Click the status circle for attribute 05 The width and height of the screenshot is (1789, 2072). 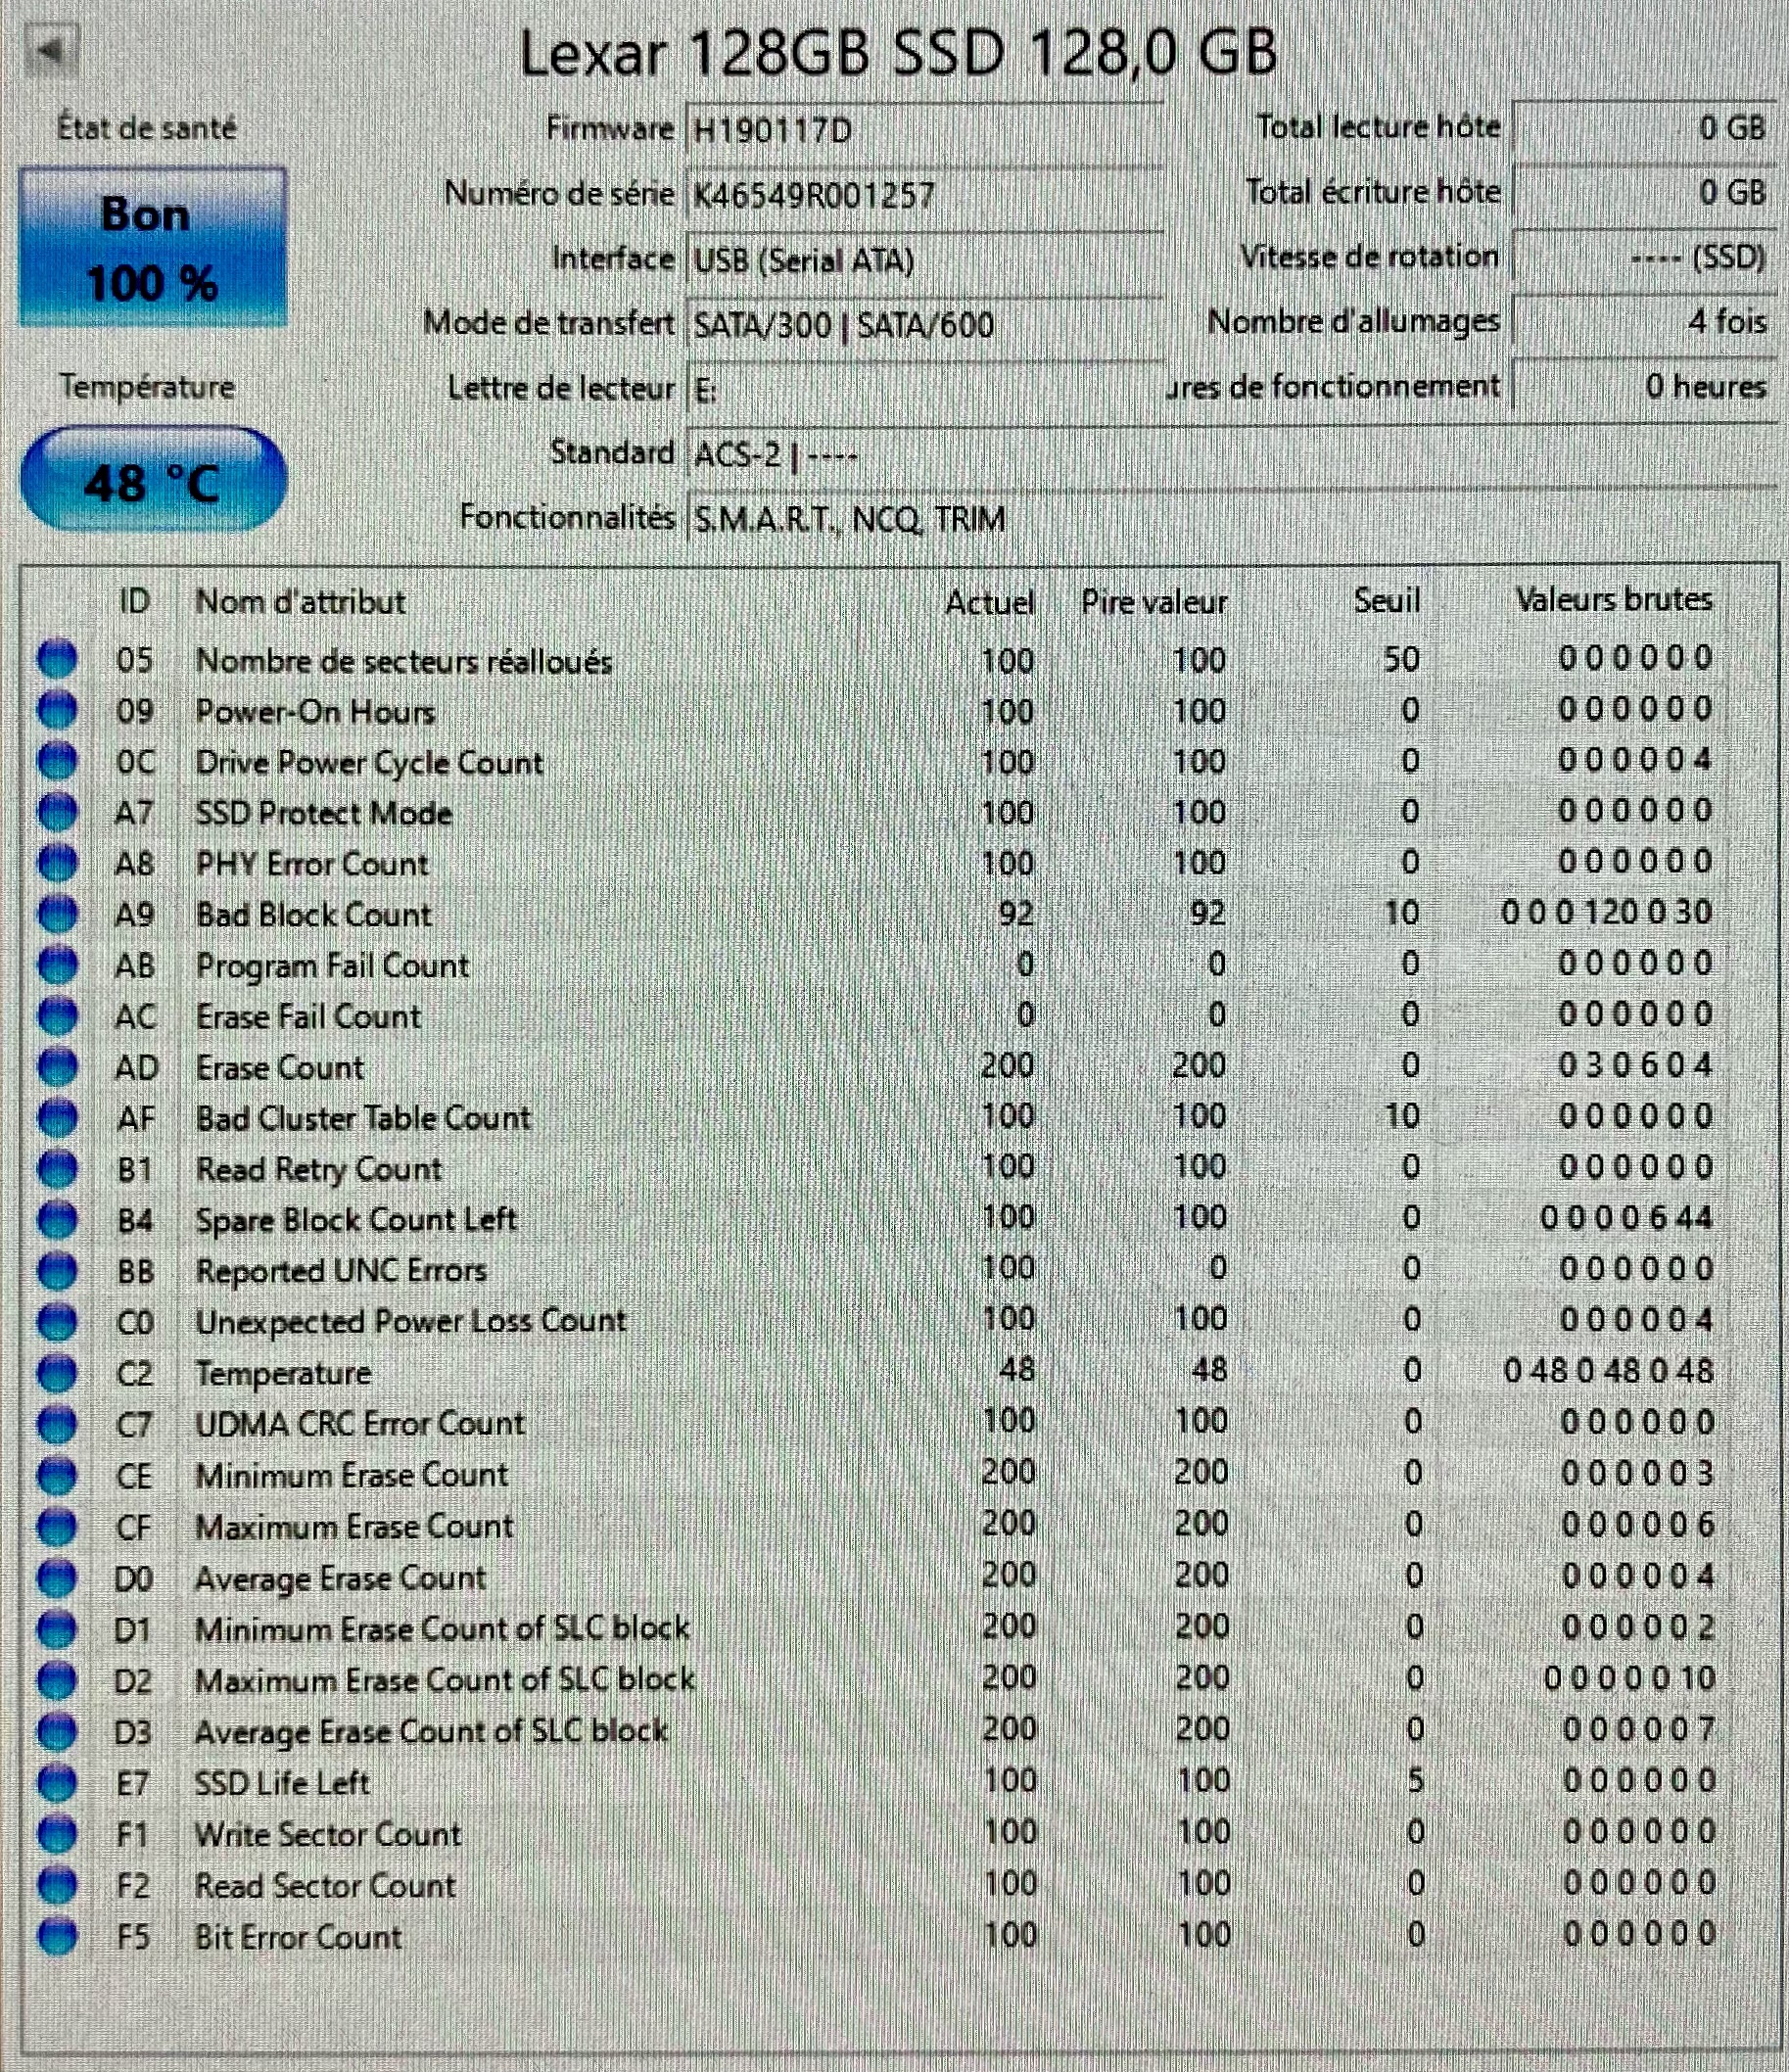[x=57, y=659]
